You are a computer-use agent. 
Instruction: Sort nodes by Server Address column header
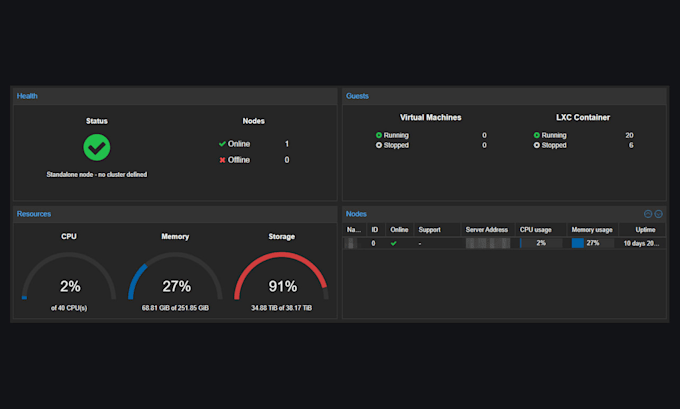pyautogui.click(x=487, y=230)
